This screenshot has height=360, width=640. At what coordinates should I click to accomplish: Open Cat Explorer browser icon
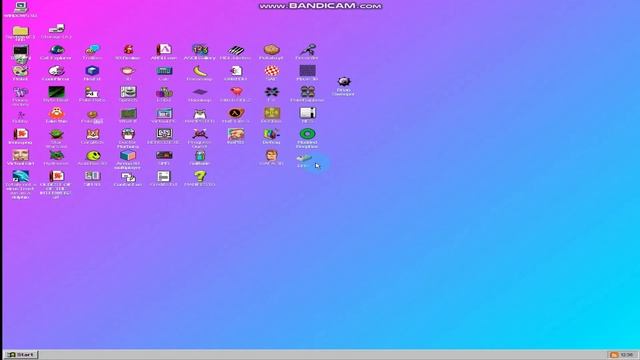pyautogui.click(x=56, y=50)
